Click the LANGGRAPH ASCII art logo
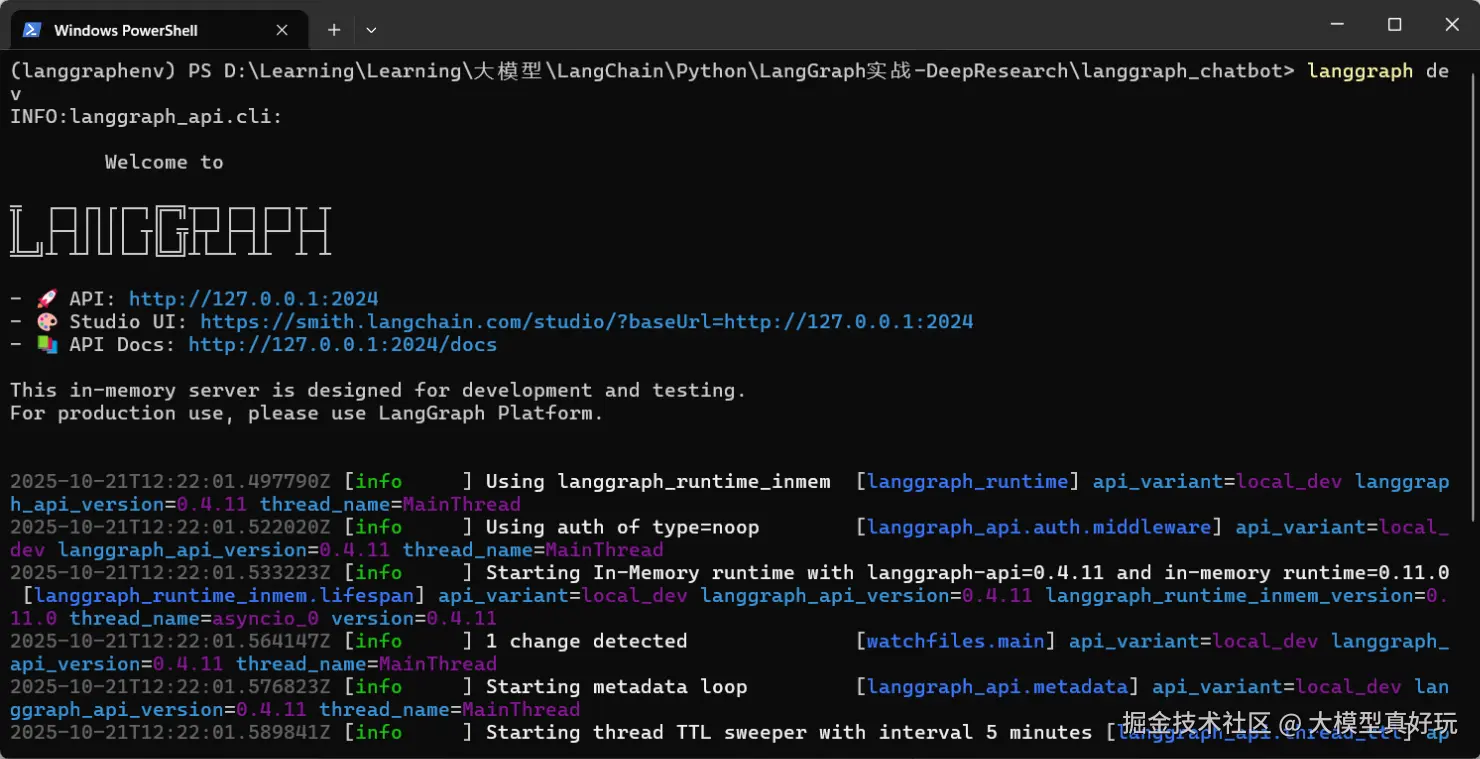This screenshot has width=1480, height=759. click(x=170, y=231)
